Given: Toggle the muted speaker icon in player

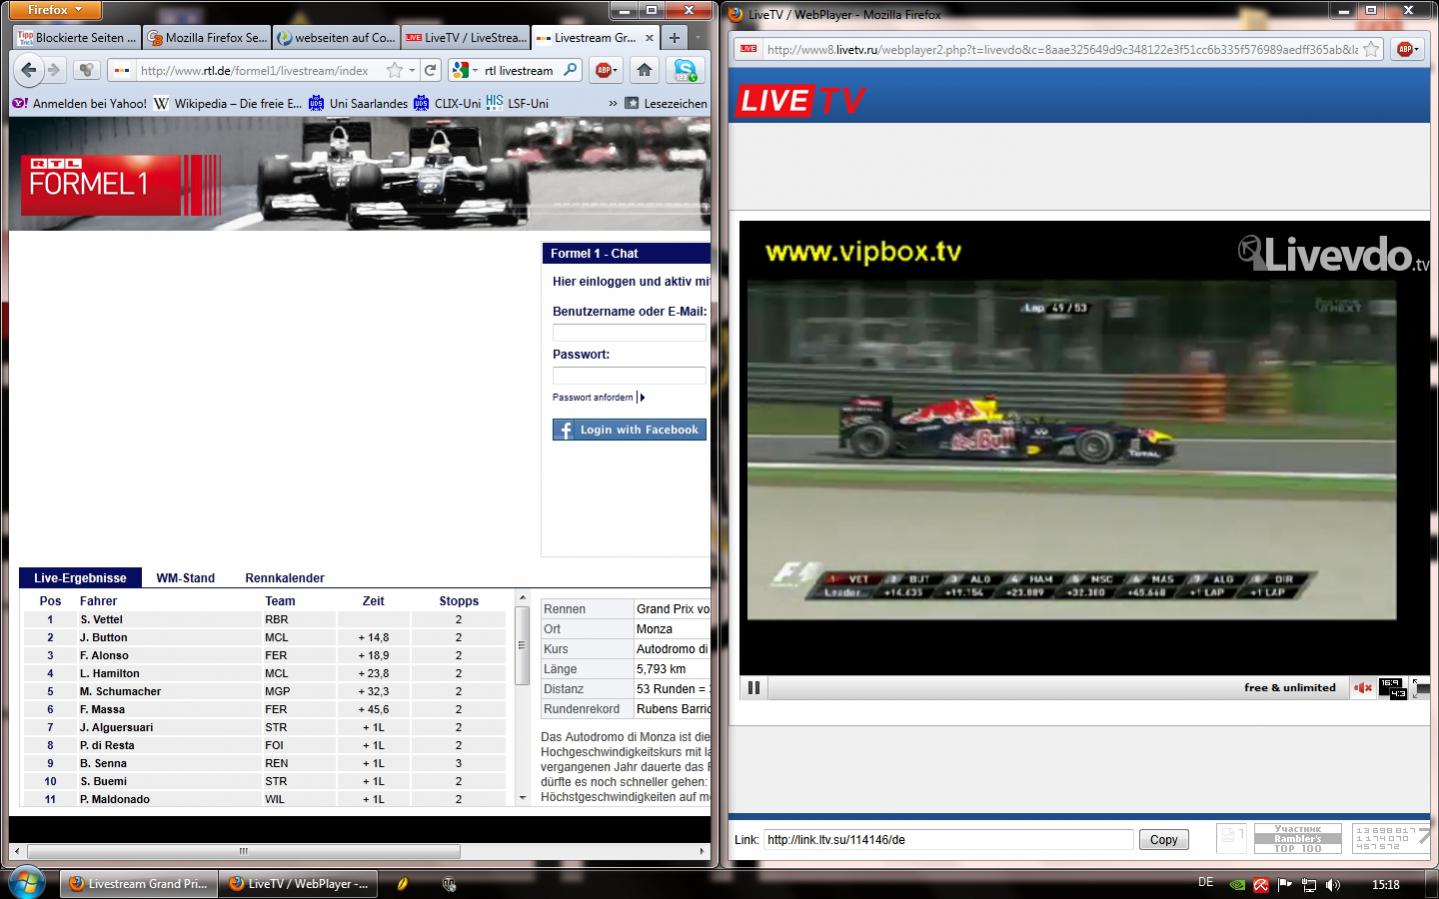Looking at the screenshot, I should (x=1363, y=688).
